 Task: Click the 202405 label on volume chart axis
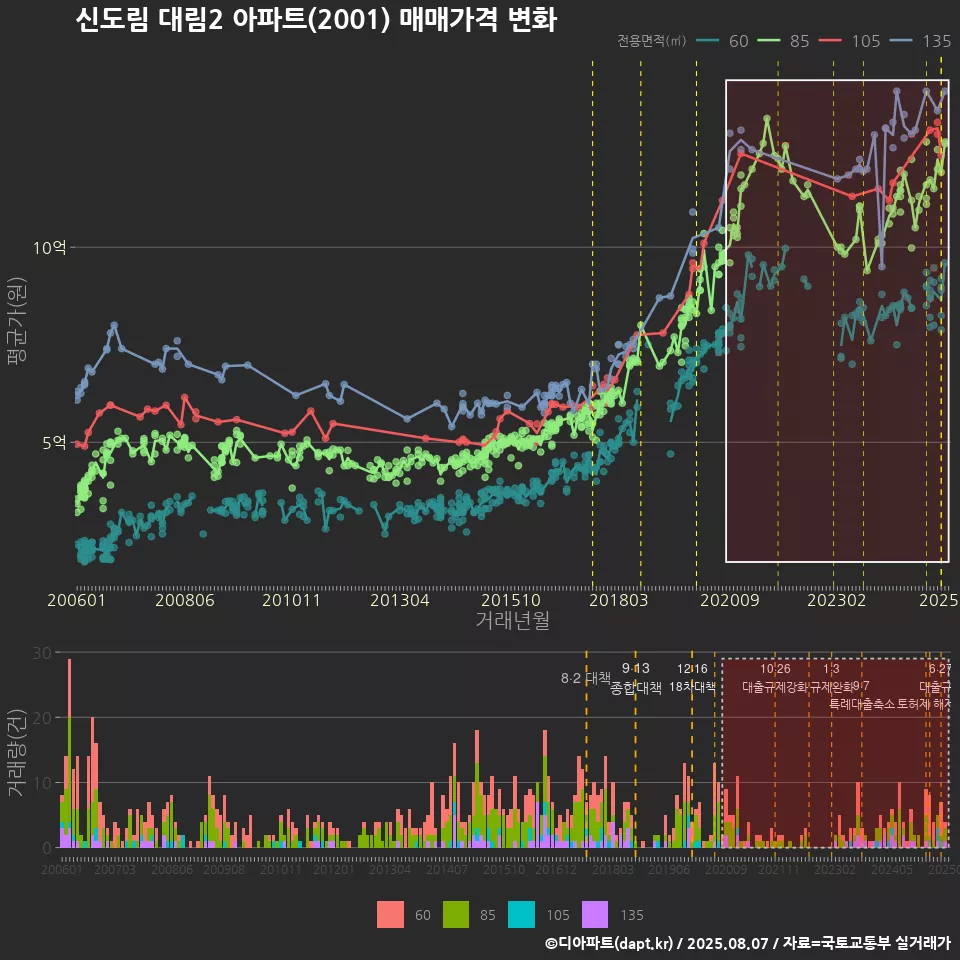(x=892, y=869)
